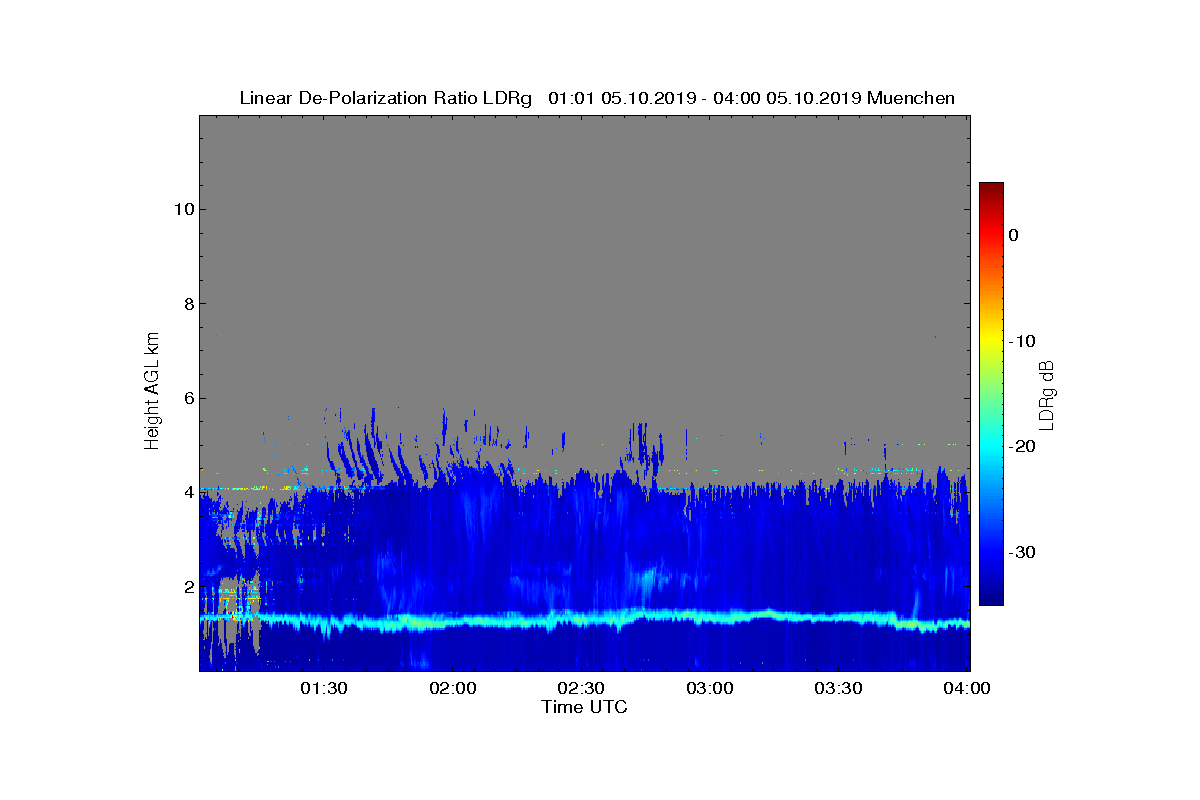This screenshot has height=800, width=1200.
Task: Click the 02:30 time tick label
Action: point(582,688)
